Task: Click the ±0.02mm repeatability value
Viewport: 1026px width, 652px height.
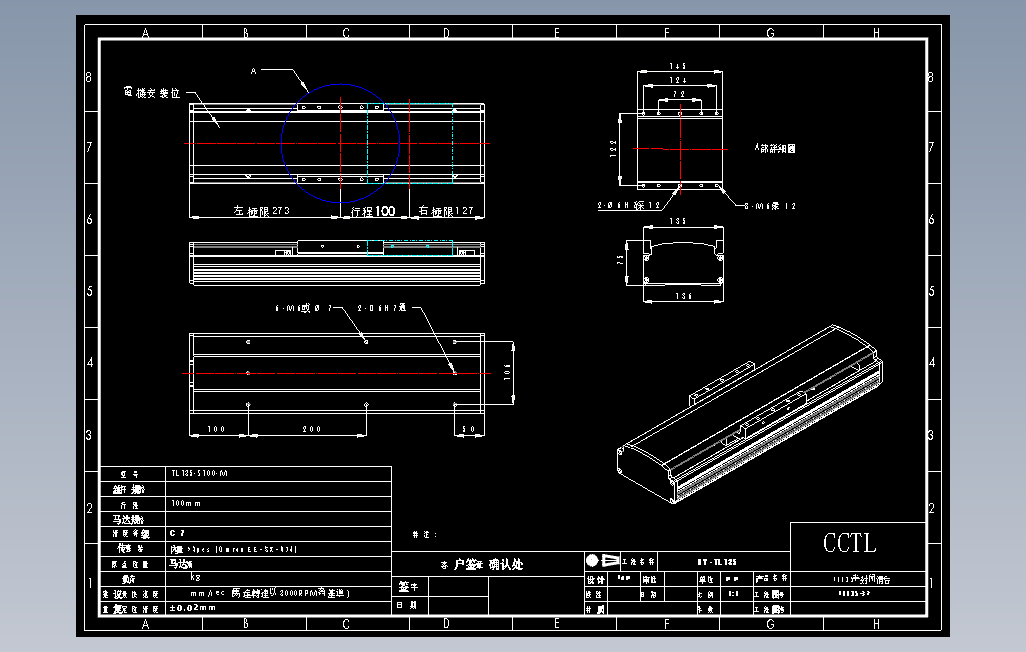Action: pyautogui.click(x=192, y=607)
